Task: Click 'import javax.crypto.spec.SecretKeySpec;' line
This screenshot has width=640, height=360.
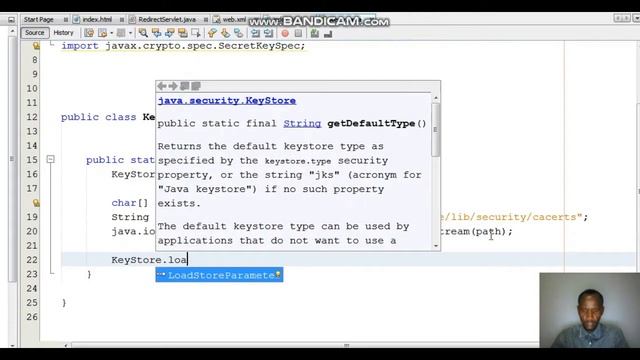Action: 183,46
